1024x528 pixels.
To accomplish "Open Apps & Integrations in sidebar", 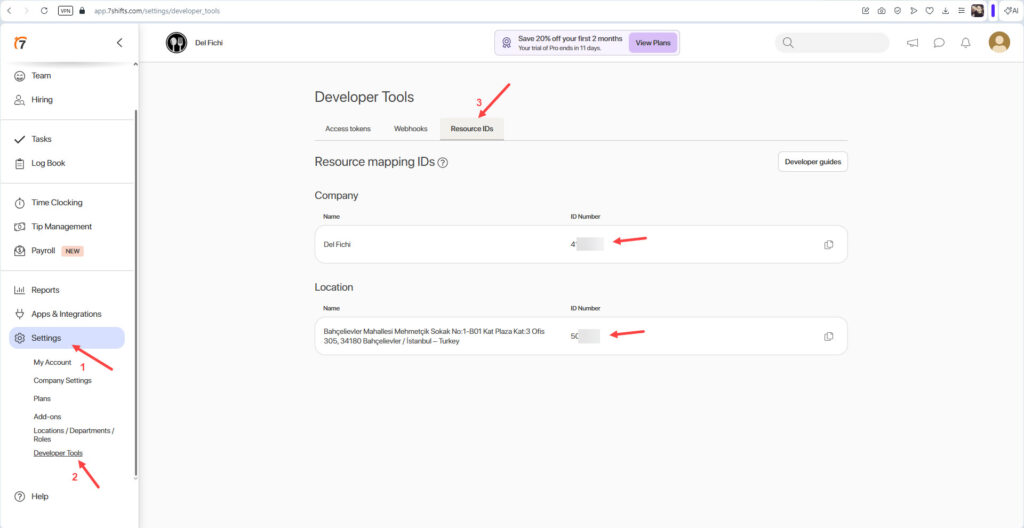I will 66,314.
